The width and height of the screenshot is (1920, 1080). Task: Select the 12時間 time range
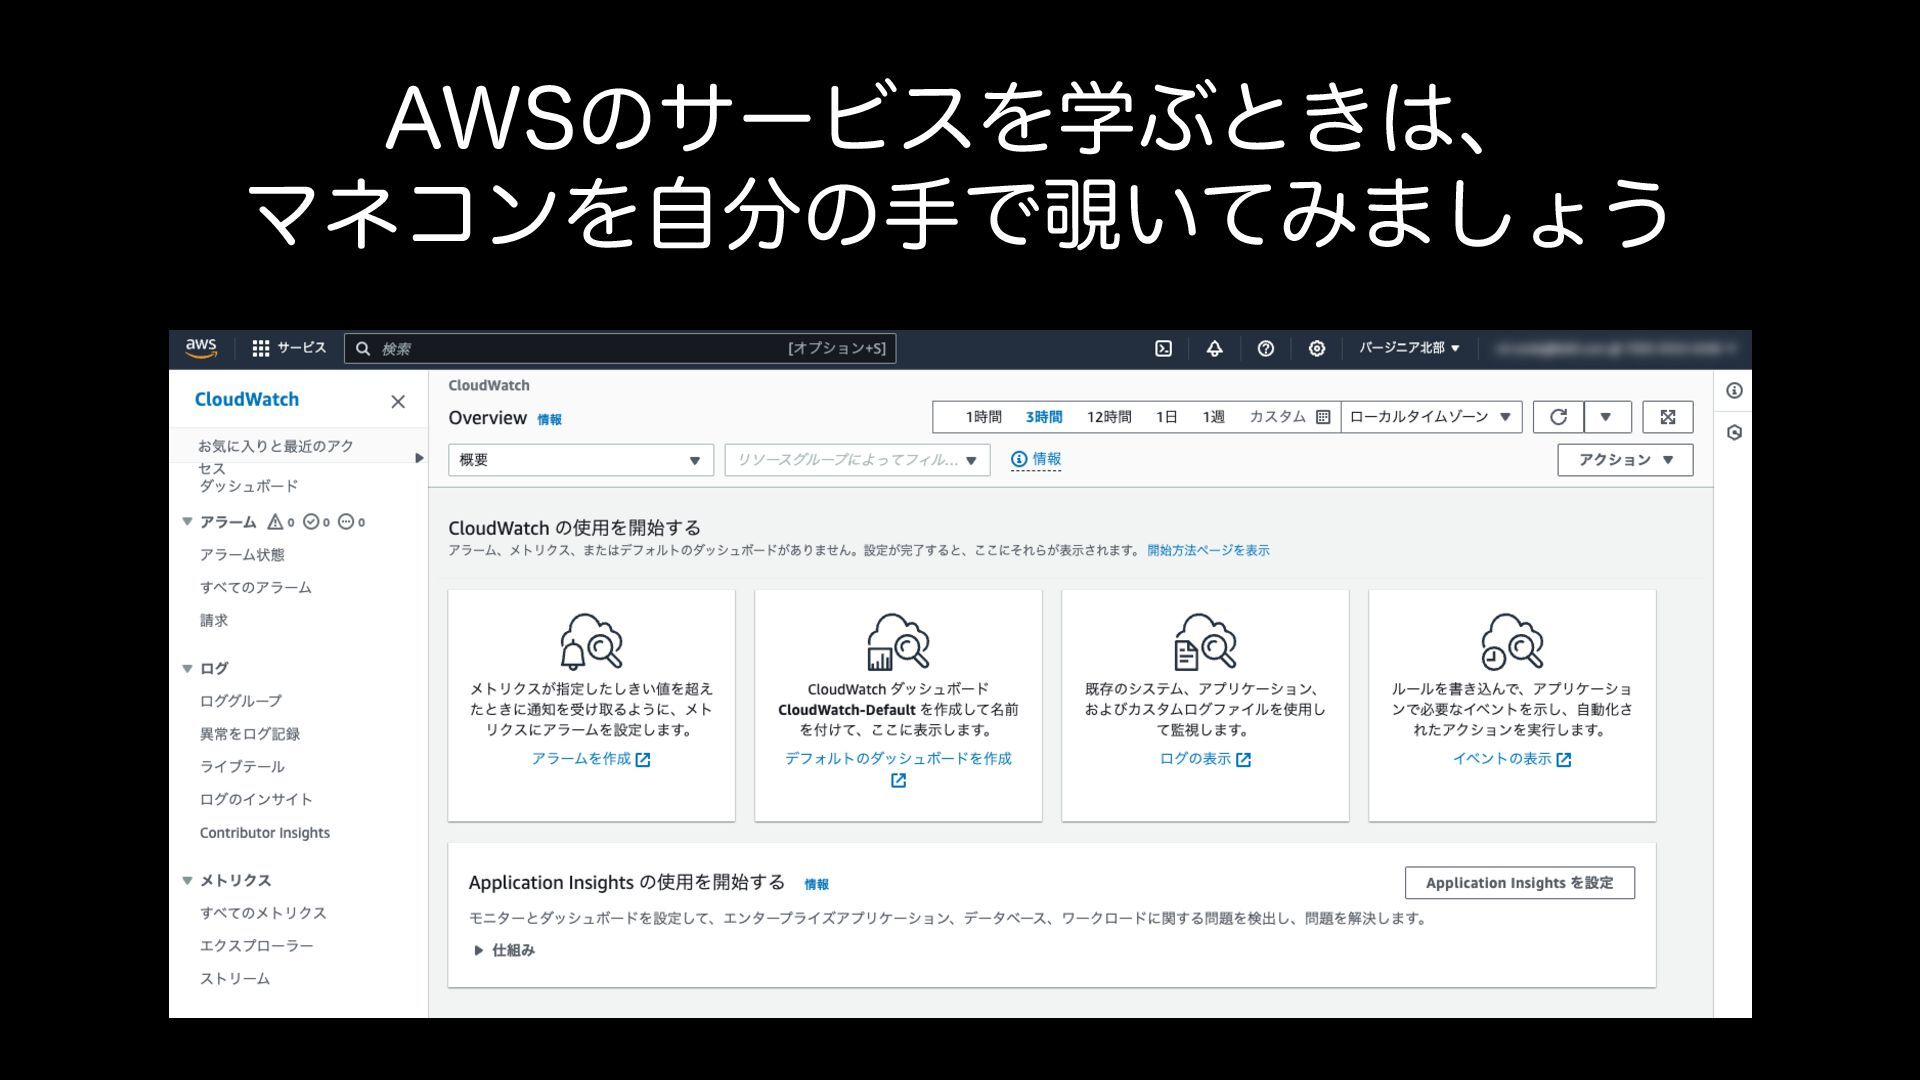pos(1108,417)
